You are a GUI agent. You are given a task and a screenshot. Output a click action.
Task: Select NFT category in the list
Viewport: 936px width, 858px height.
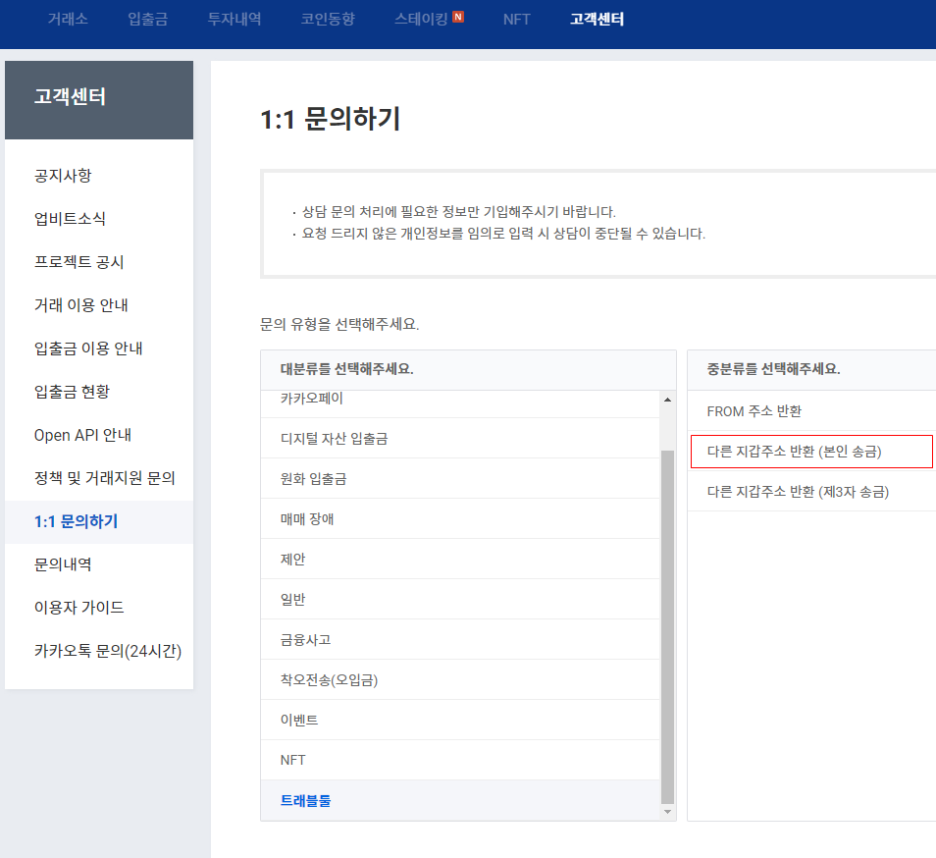[460, 759]
